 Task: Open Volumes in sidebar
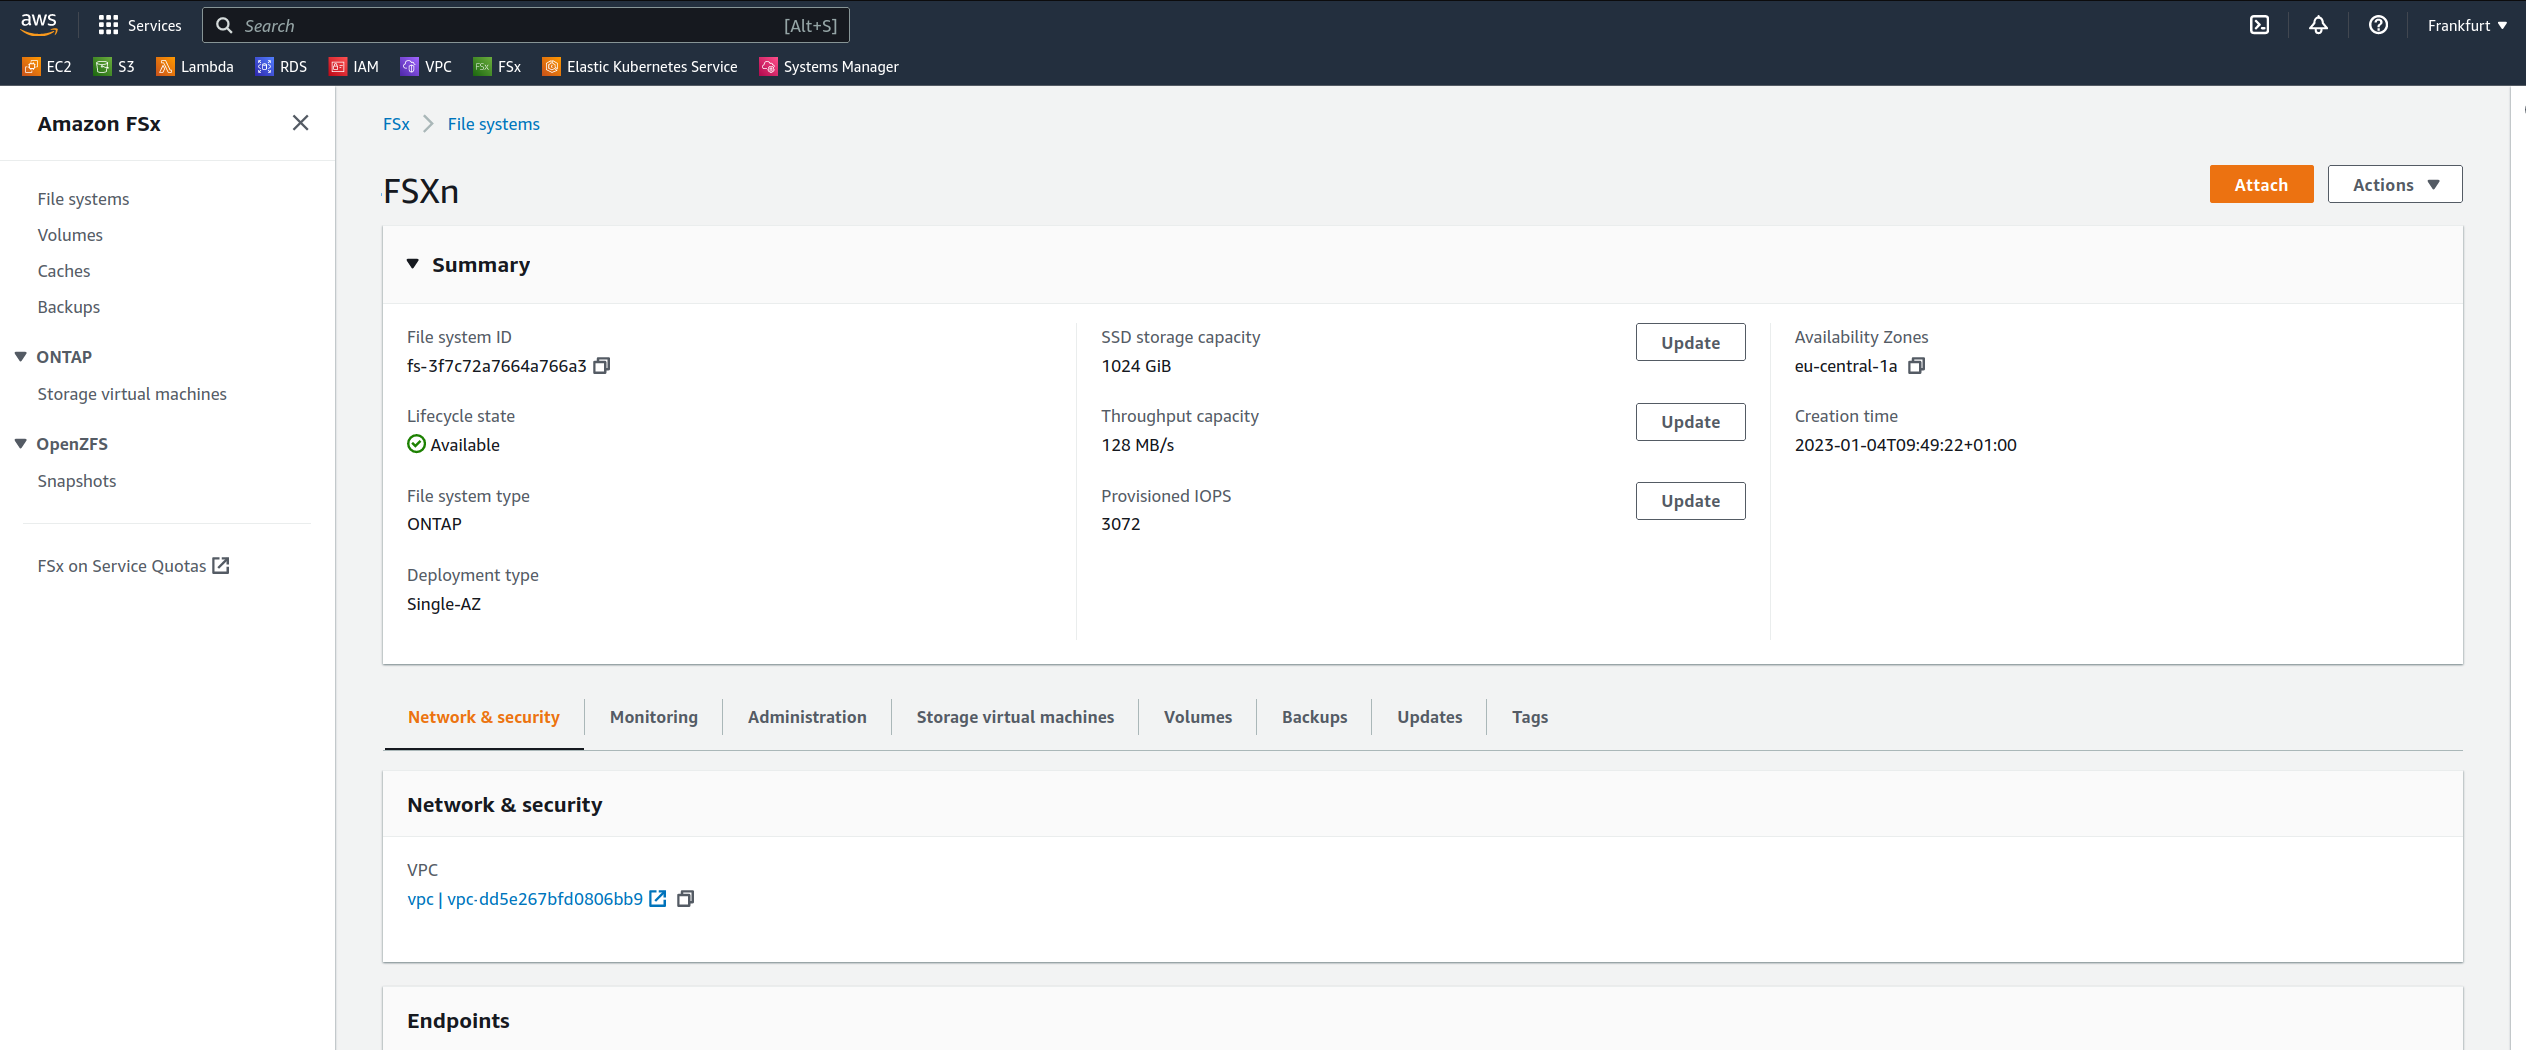(x=70, y=235)
